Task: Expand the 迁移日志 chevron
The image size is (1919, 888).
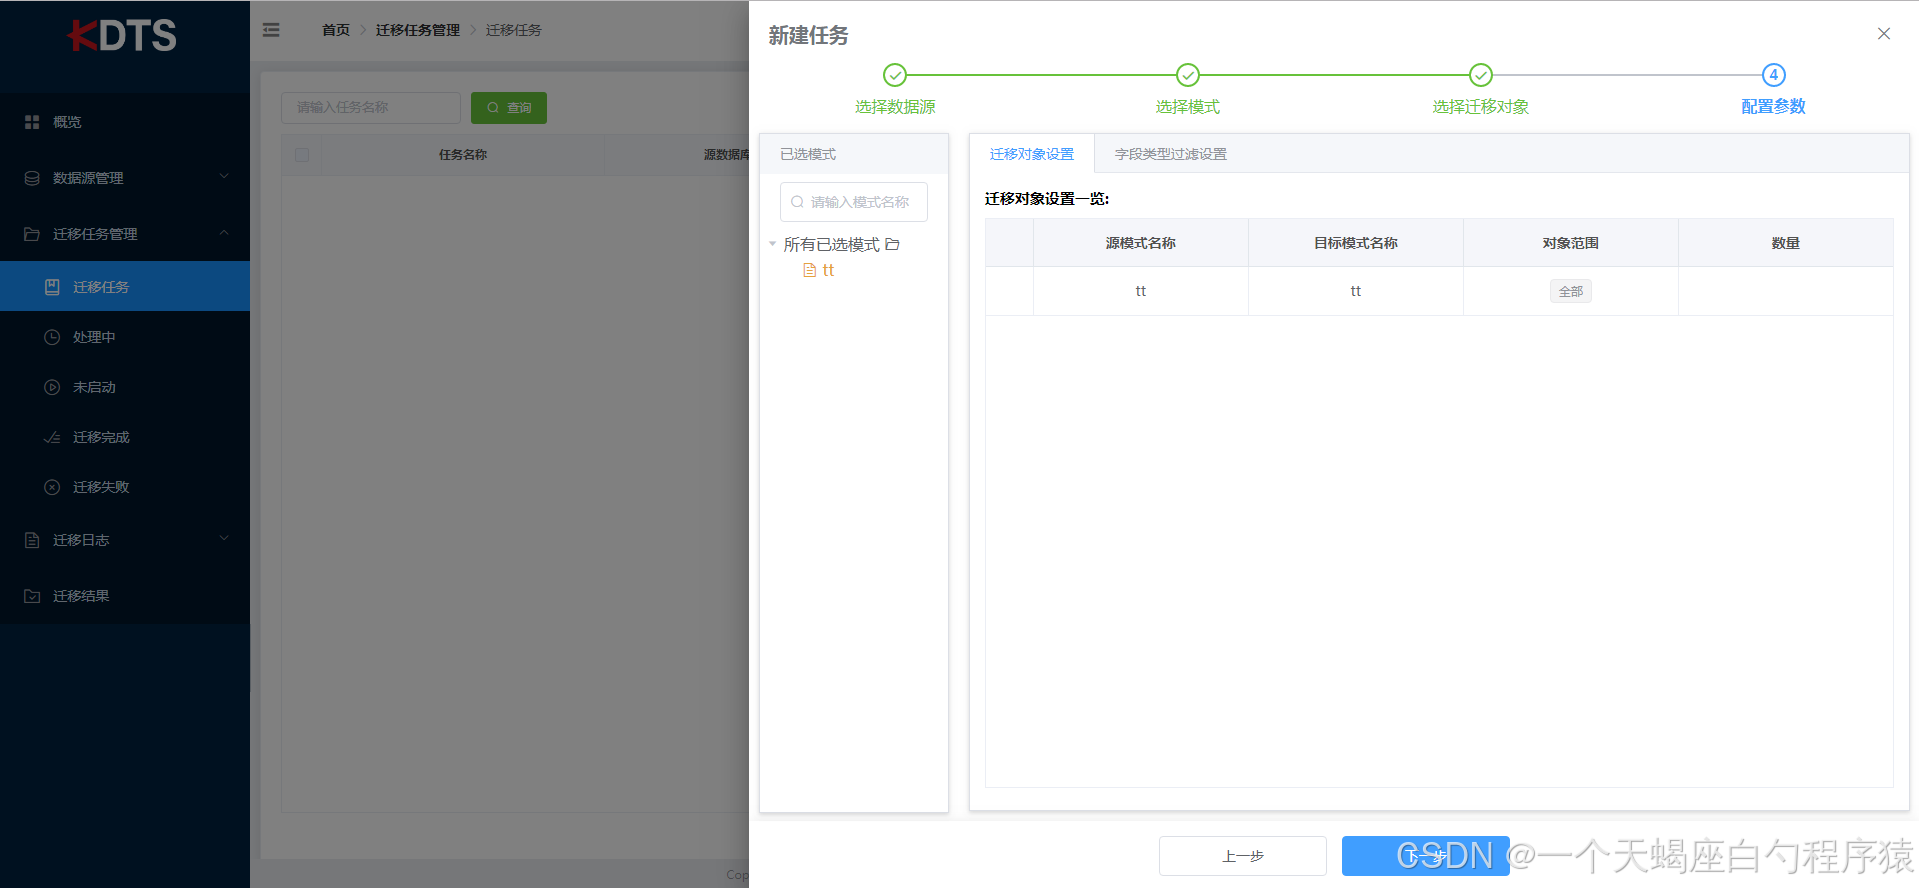Action: pos(224,539)
